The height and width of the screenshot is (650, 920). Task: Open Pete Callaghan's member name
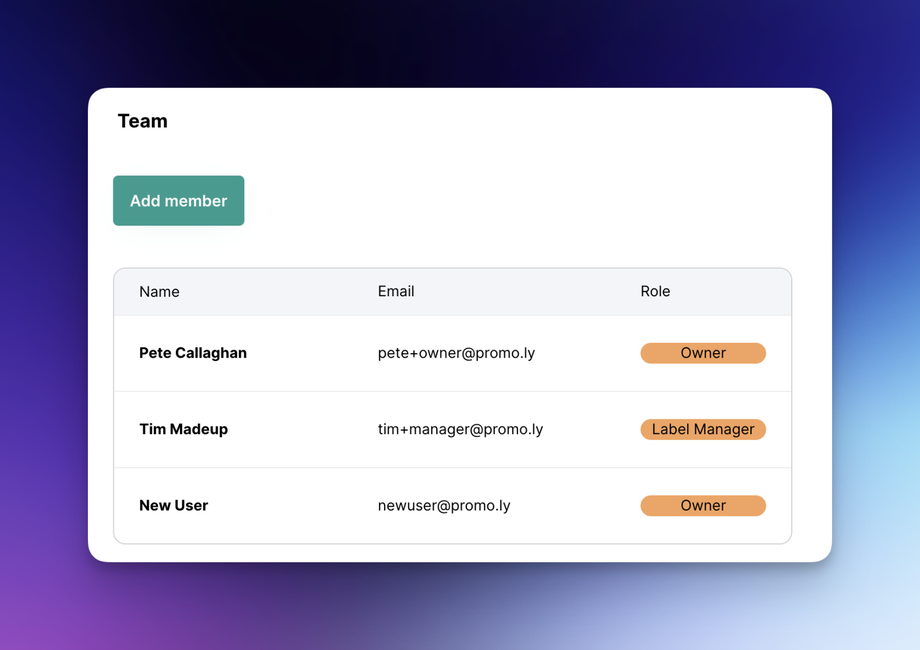[193, 353]
